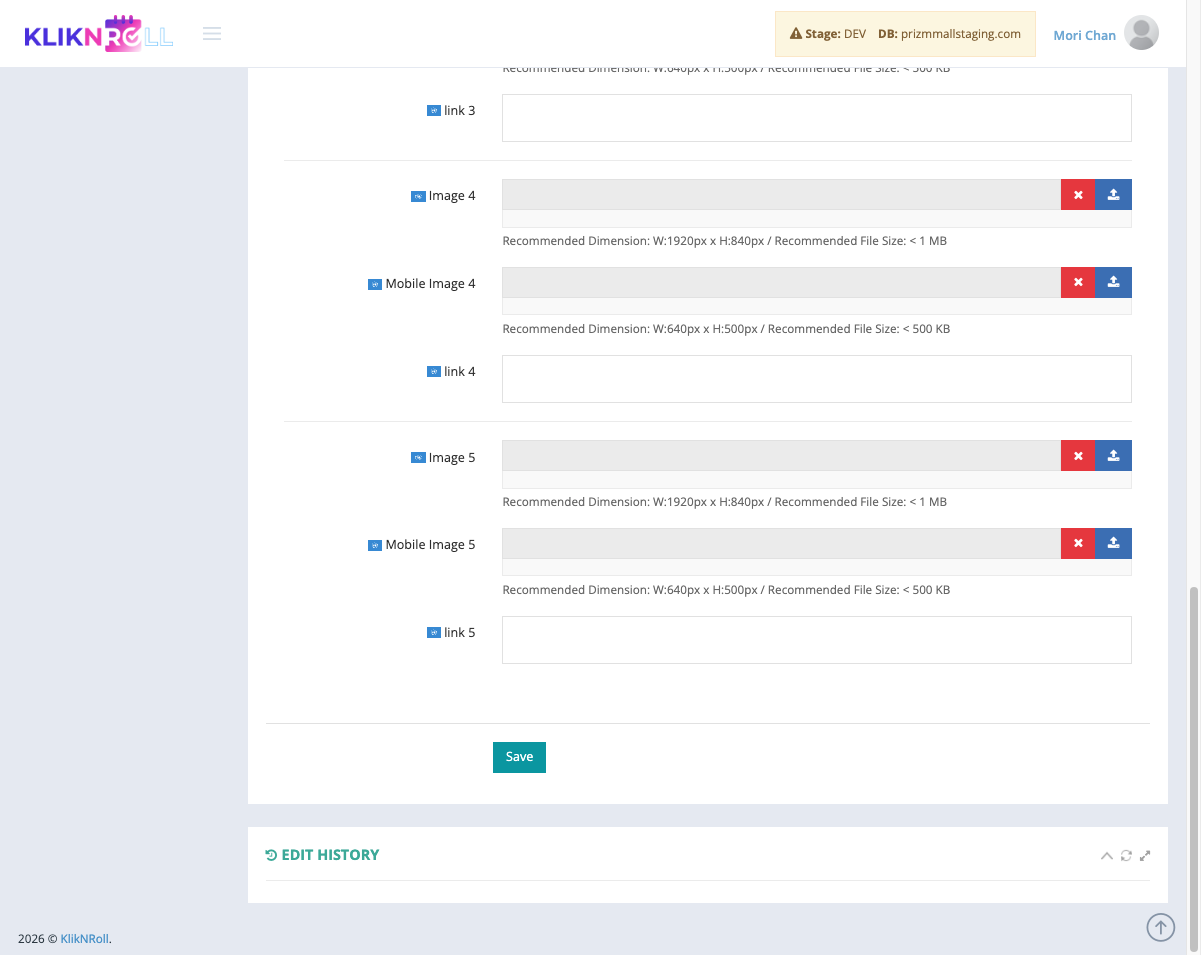Viewport: 1201px width, 955px height.
Task: Click the KlikNRoll logo
Action: point(98,34)
